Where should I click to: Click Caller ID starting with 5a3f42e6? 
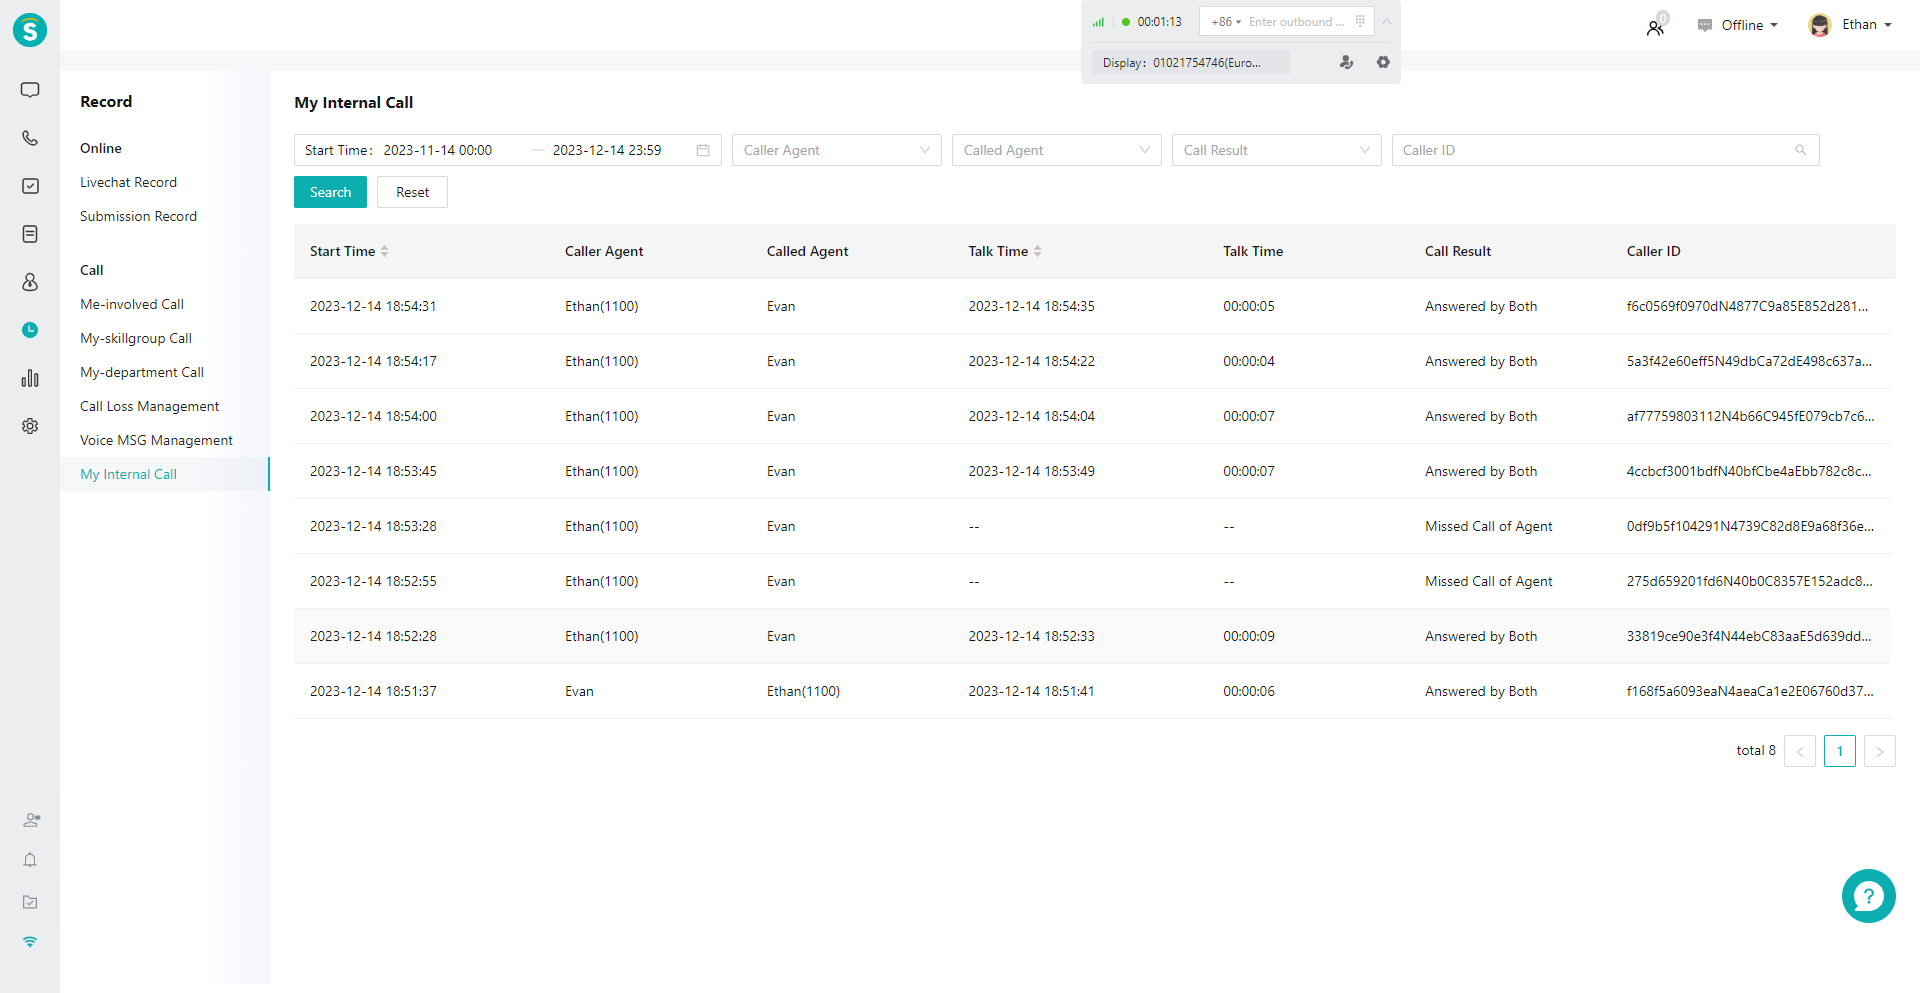[1749, 361]
